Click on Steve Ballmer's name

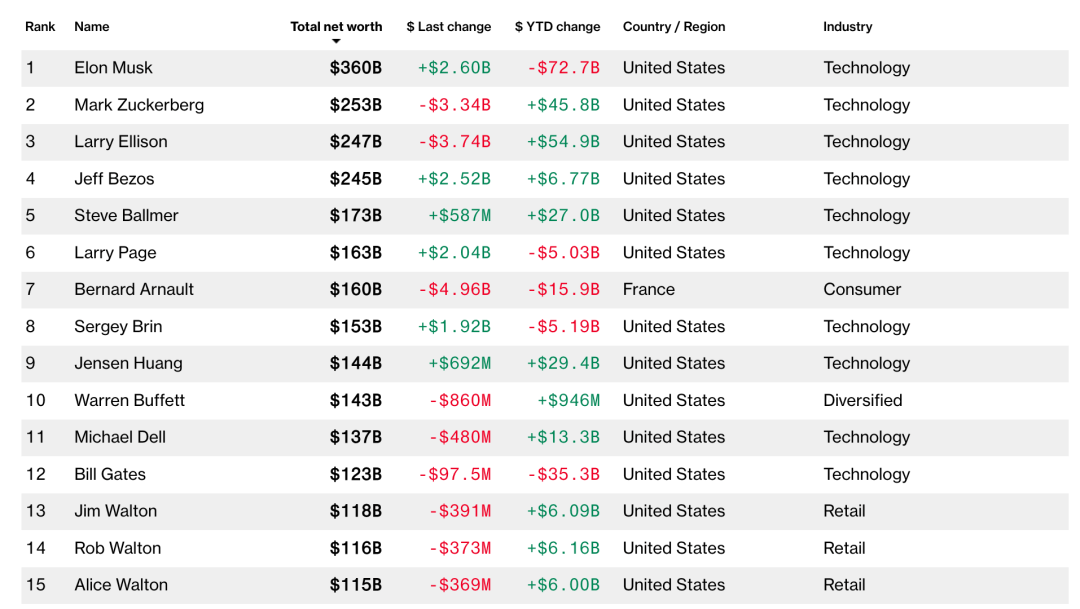126,216
